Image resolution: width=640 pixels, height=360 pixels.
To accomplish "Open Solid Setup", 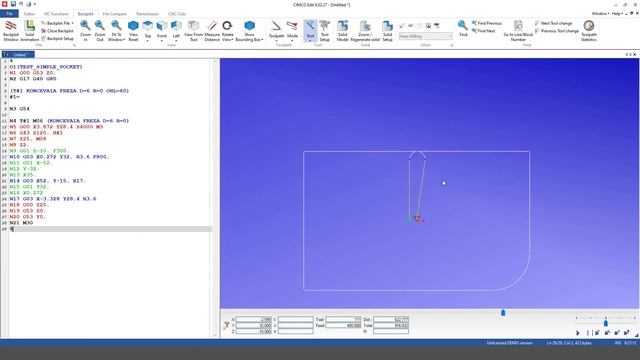I will (387, 31).
